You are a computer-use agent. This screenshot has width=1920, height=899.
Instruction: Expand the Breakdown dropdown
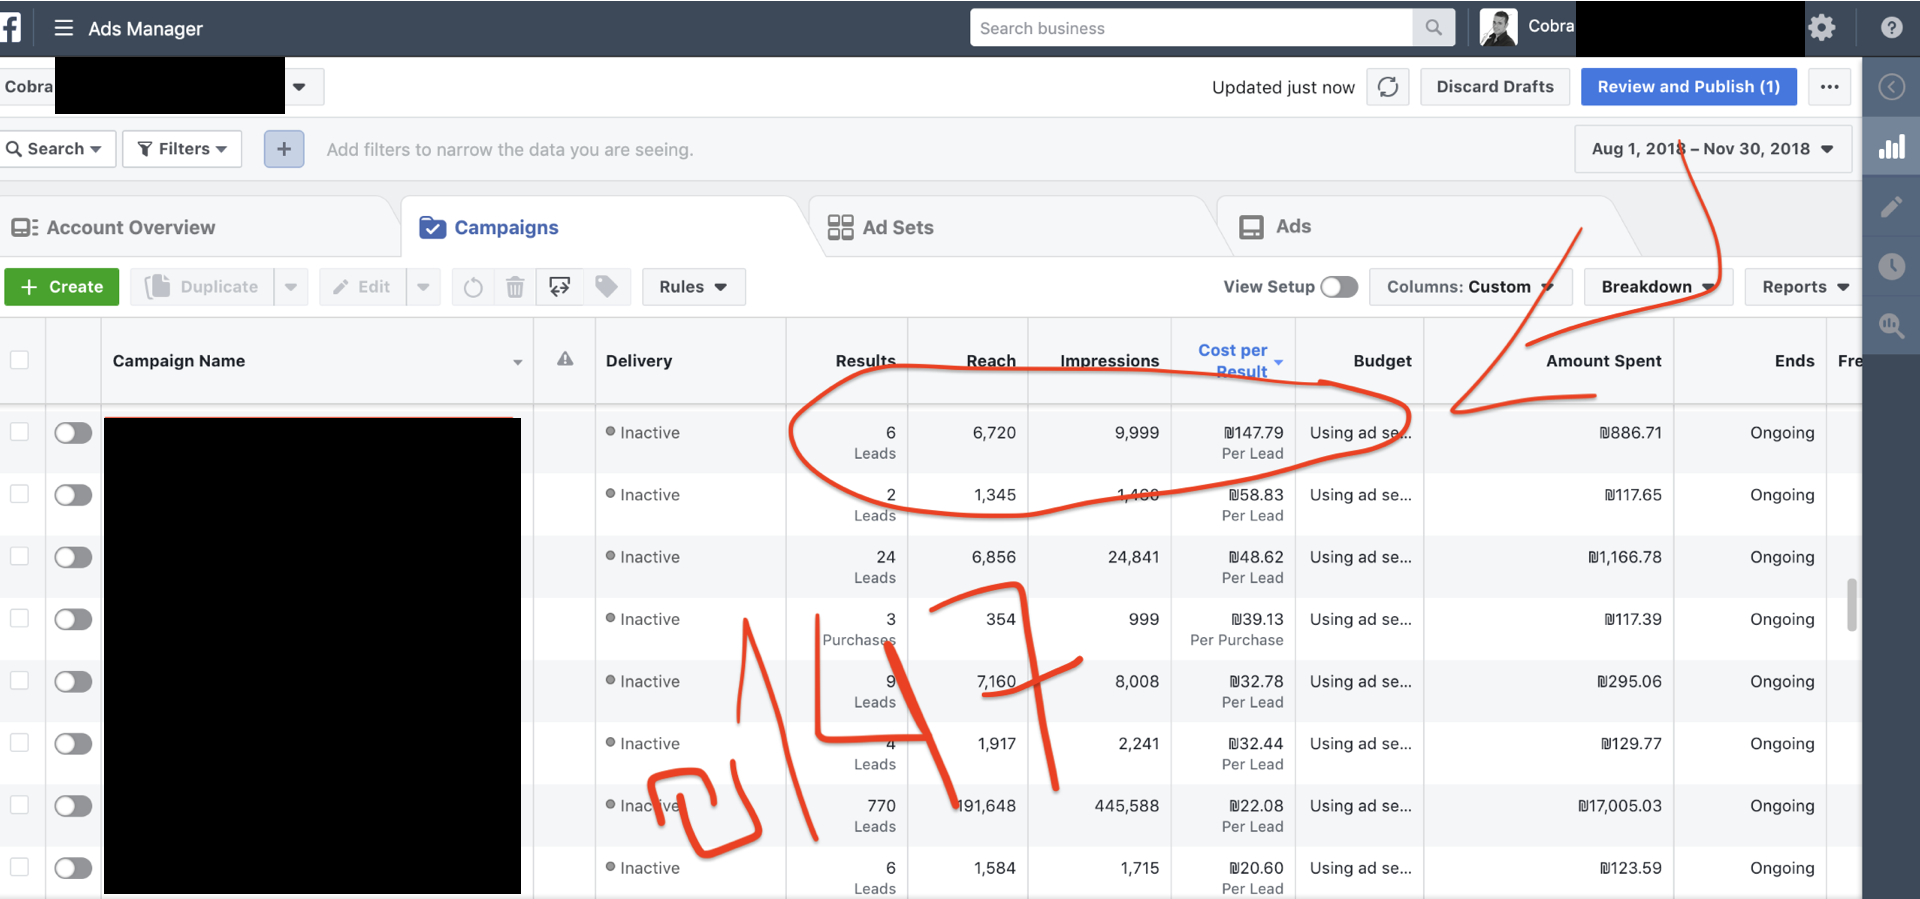coord(1657,287)
